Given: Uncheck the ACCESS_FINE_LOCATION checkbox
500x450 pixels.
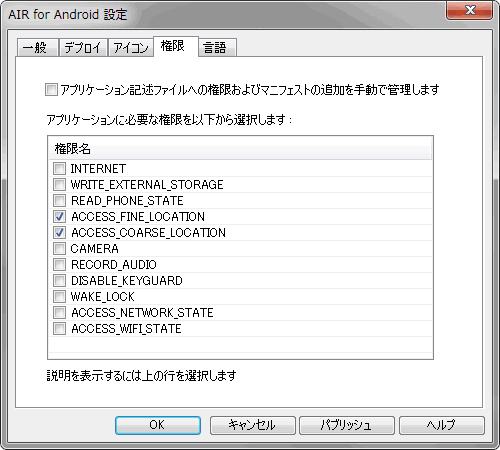Looking at the screenshot, I should coord(59,217).
